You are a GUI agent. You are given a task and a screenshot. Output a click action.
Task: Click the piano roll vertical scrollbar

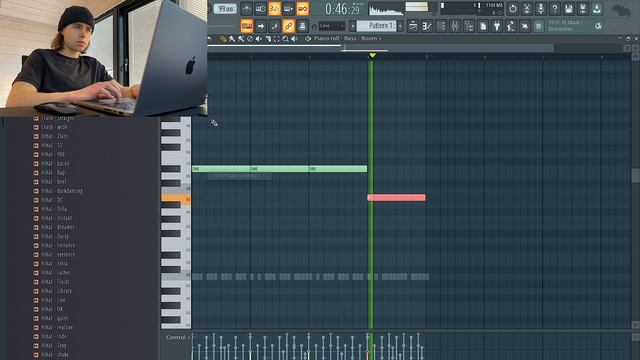click(636, 176)
